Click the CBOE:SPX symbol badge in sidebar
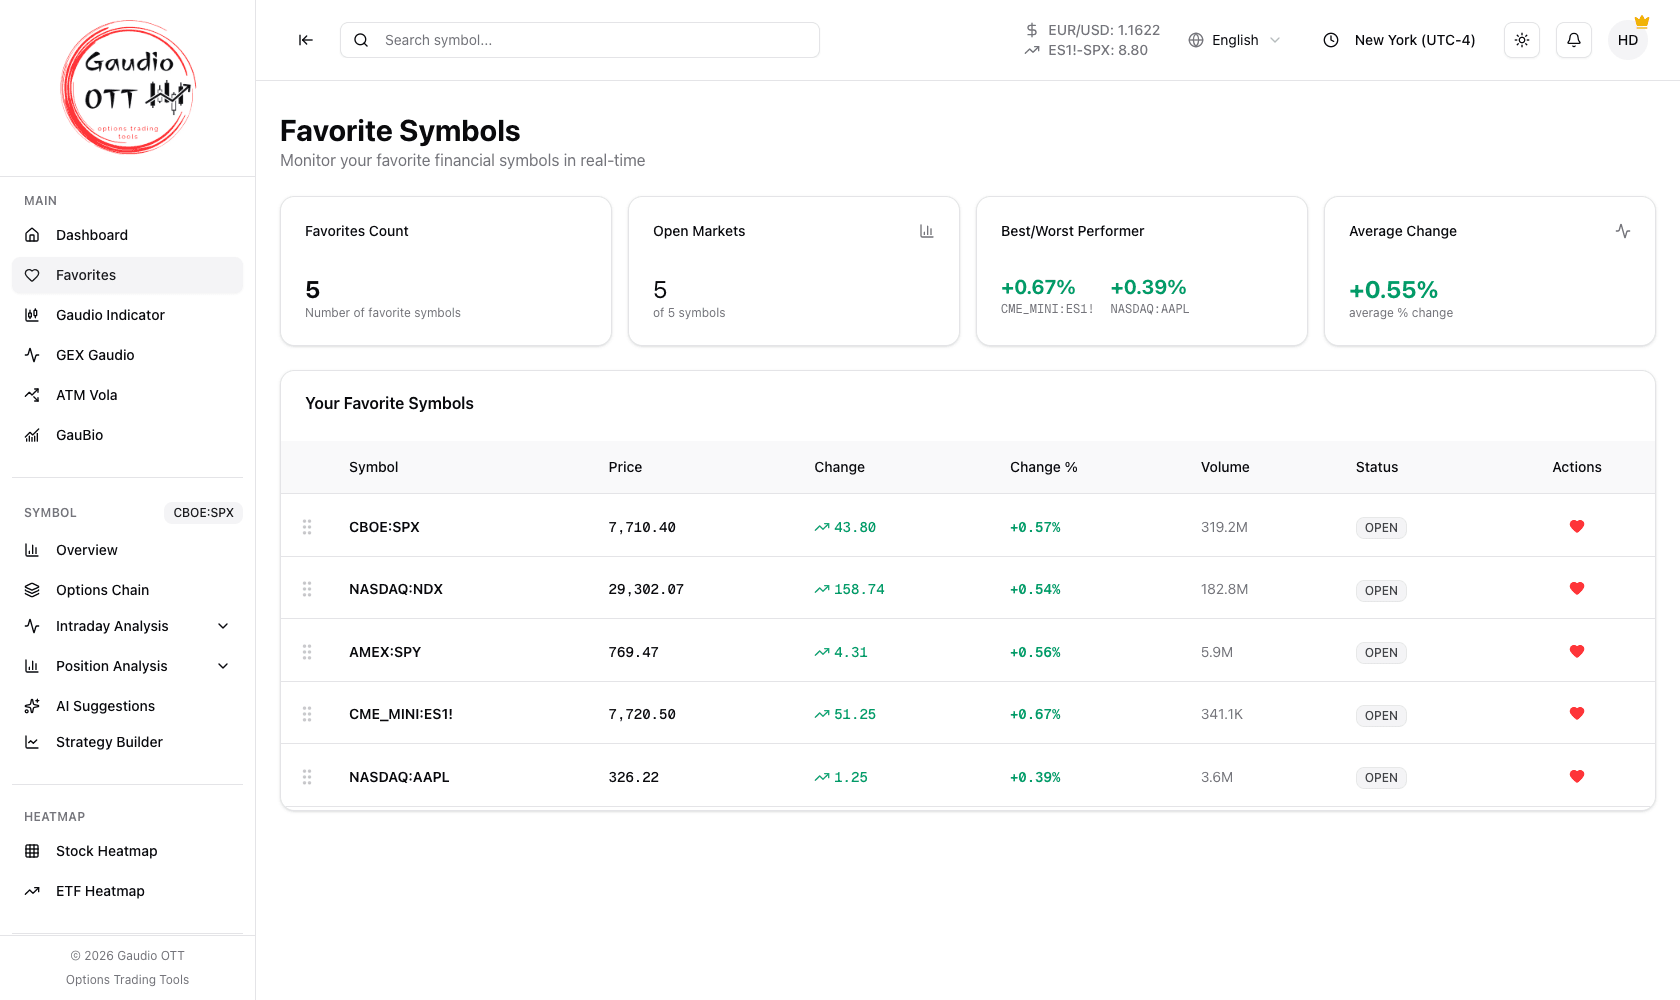1680x1000 pixels. (x=203, y=513)
